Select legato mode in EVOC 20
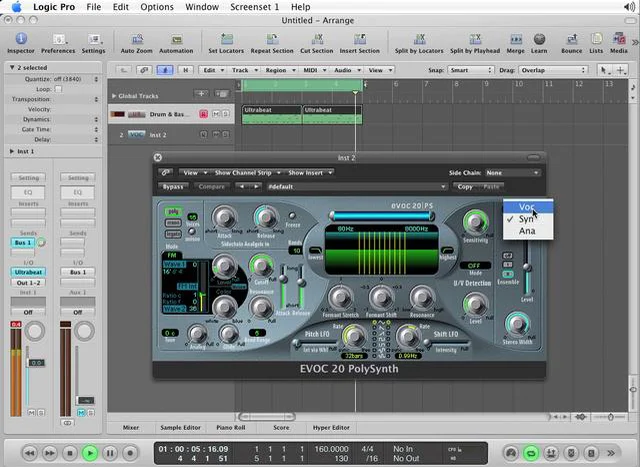Image resolution: width=640 pixels, height=467 pixels. coord(173,234)
